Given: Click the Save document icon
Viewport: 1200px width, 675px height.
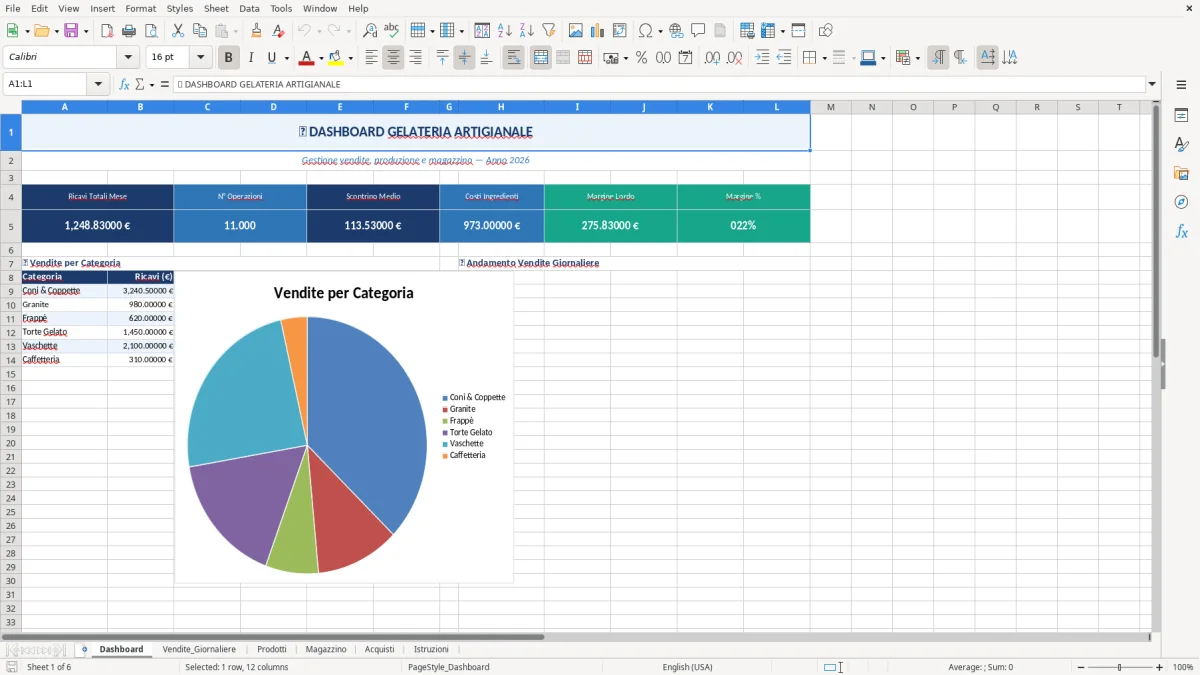Looking at the screenshot, I should point(71,31).
